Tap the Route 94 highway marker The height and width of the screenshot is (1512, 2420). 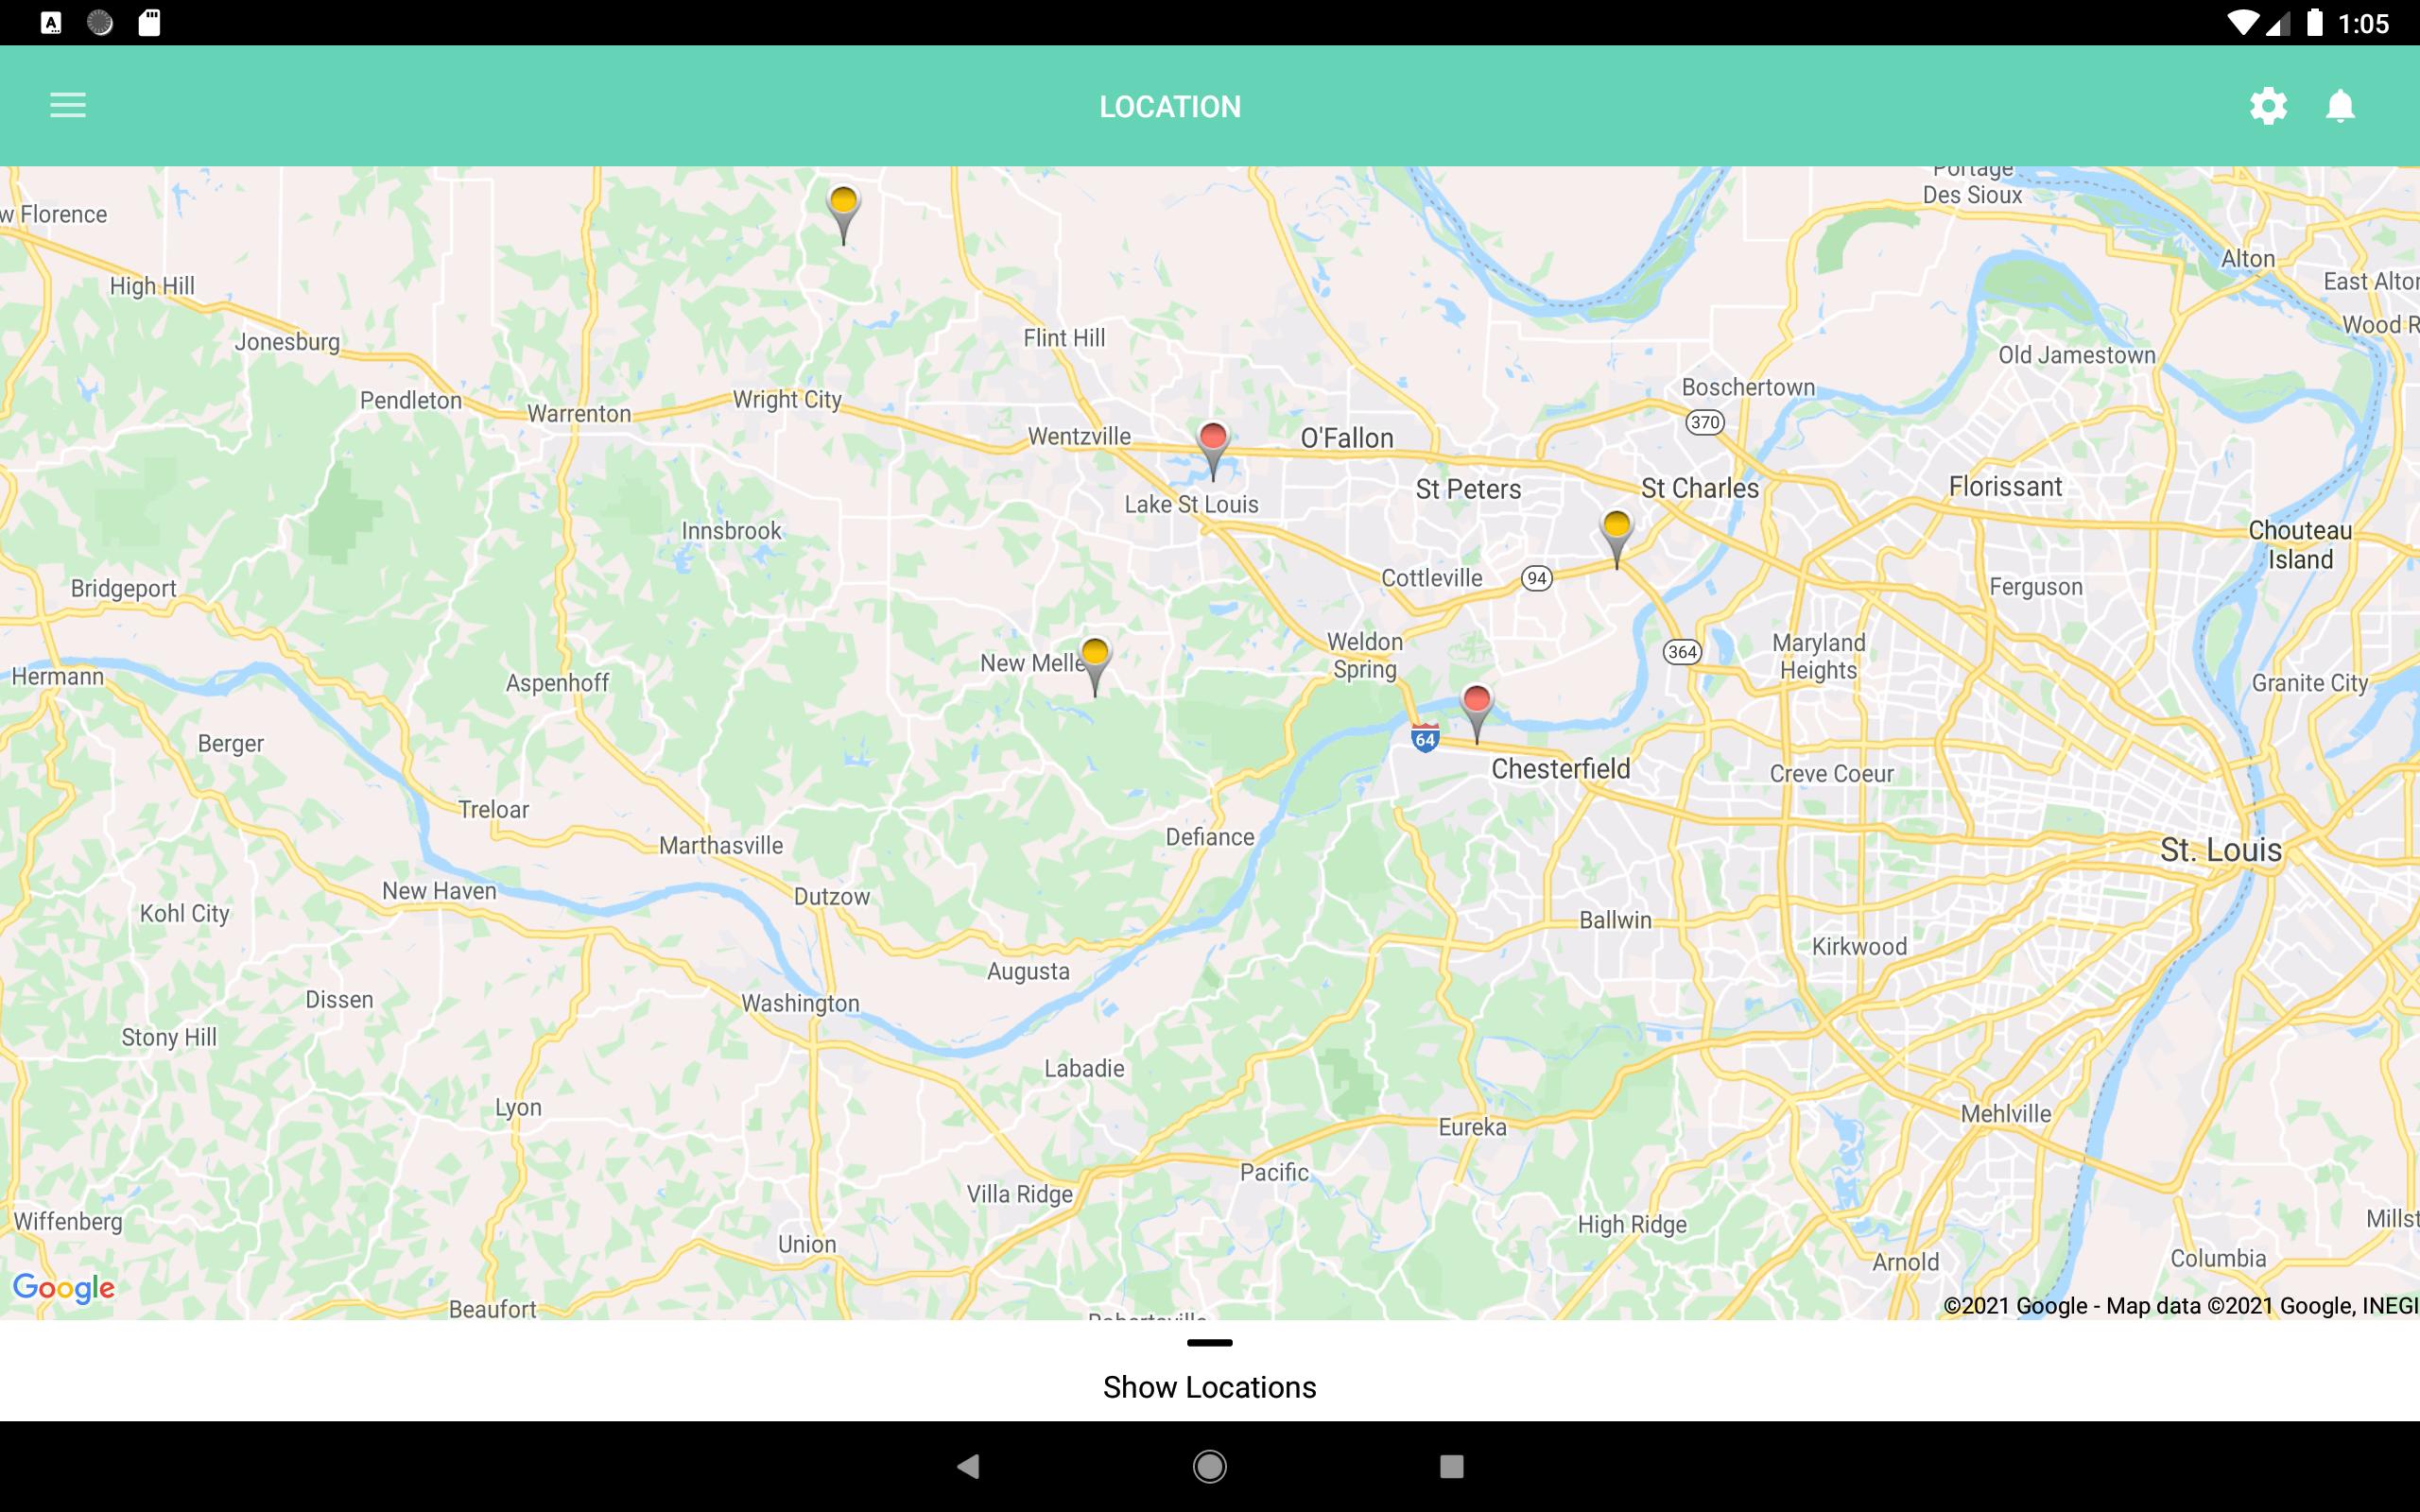[1537, 578]
